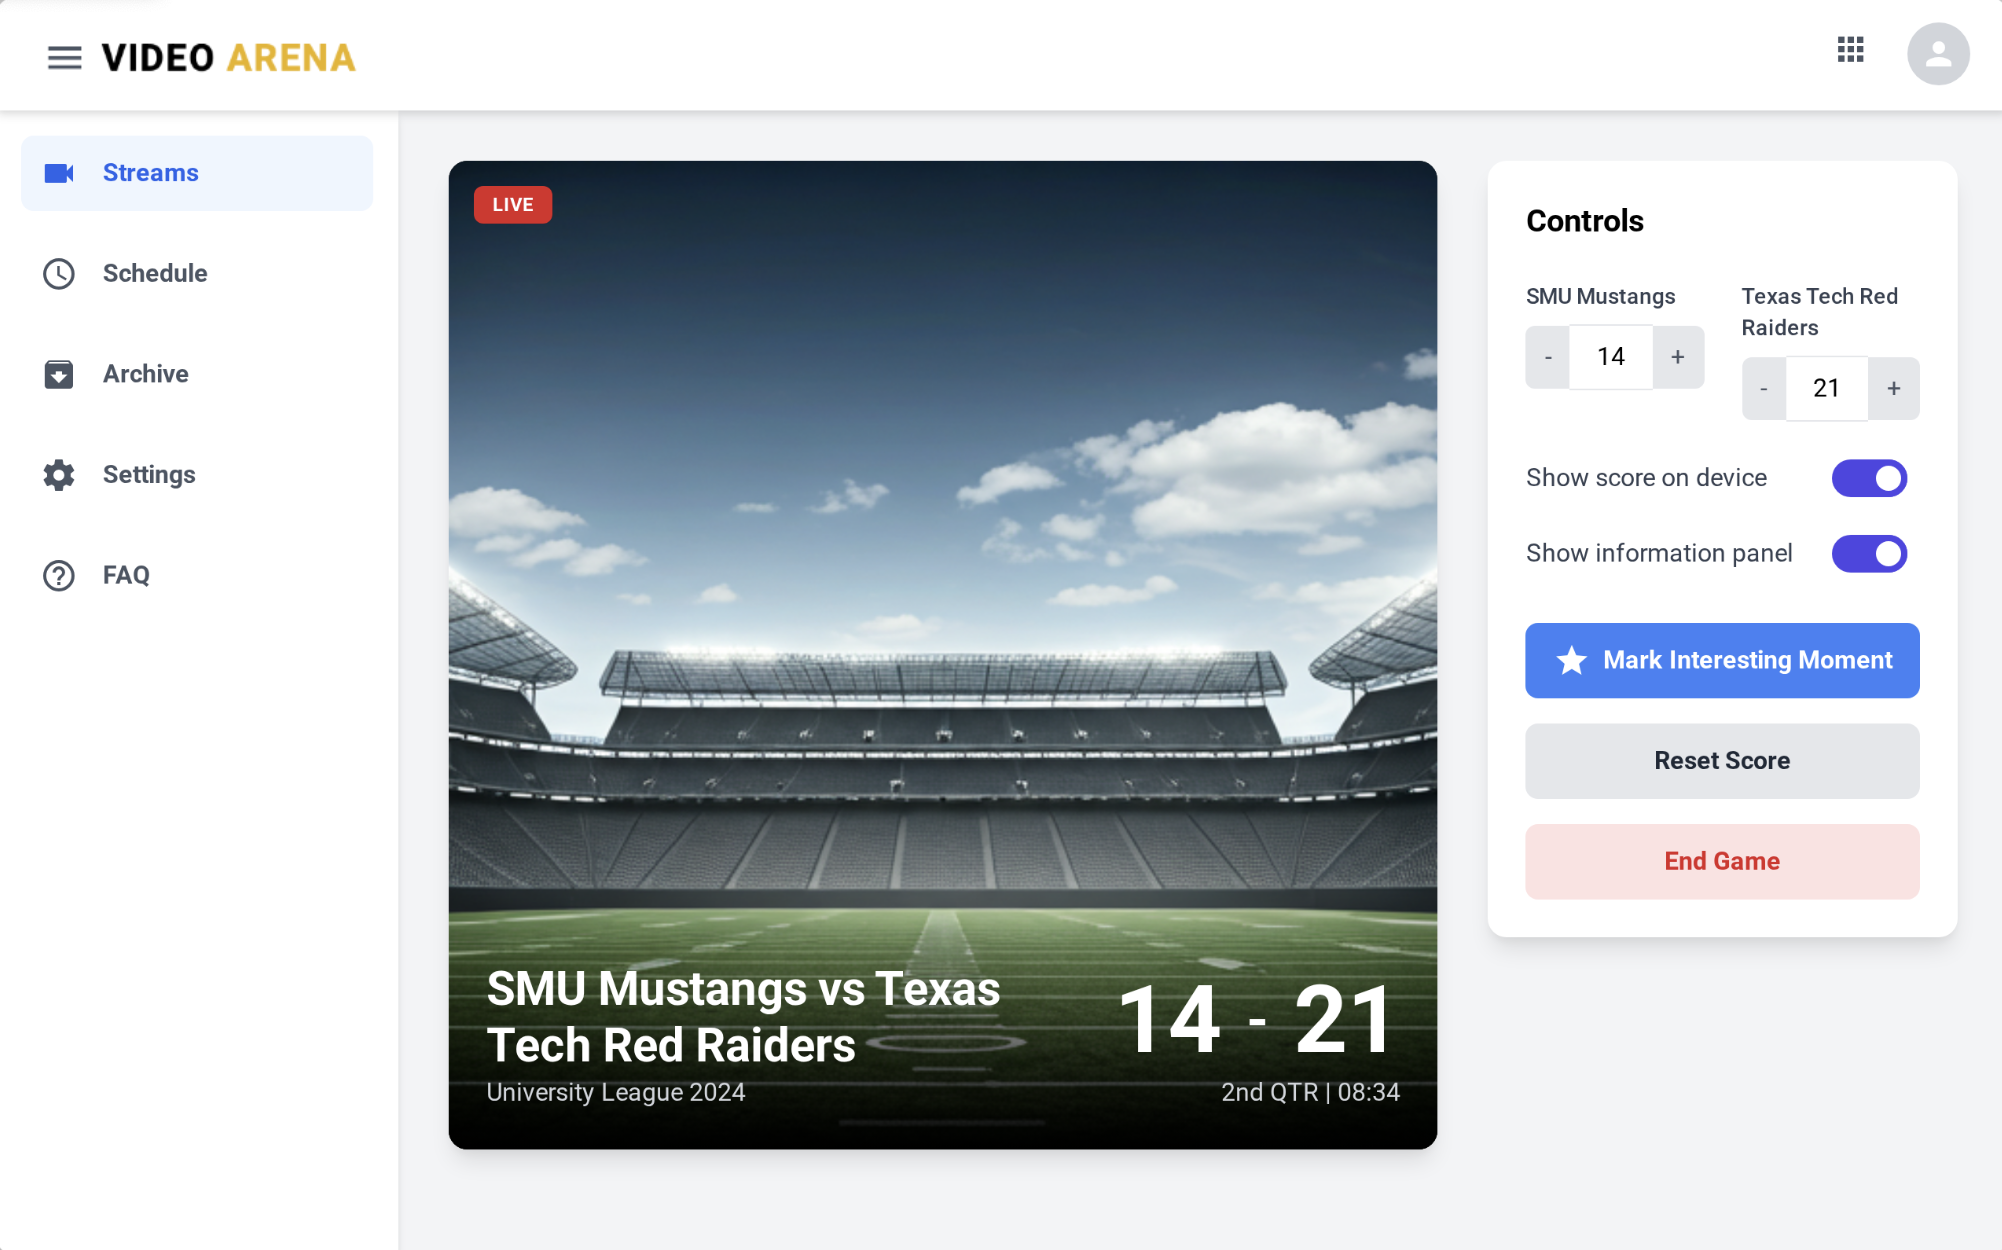Click the FAQ question mark icon

(x=59, y=576)
